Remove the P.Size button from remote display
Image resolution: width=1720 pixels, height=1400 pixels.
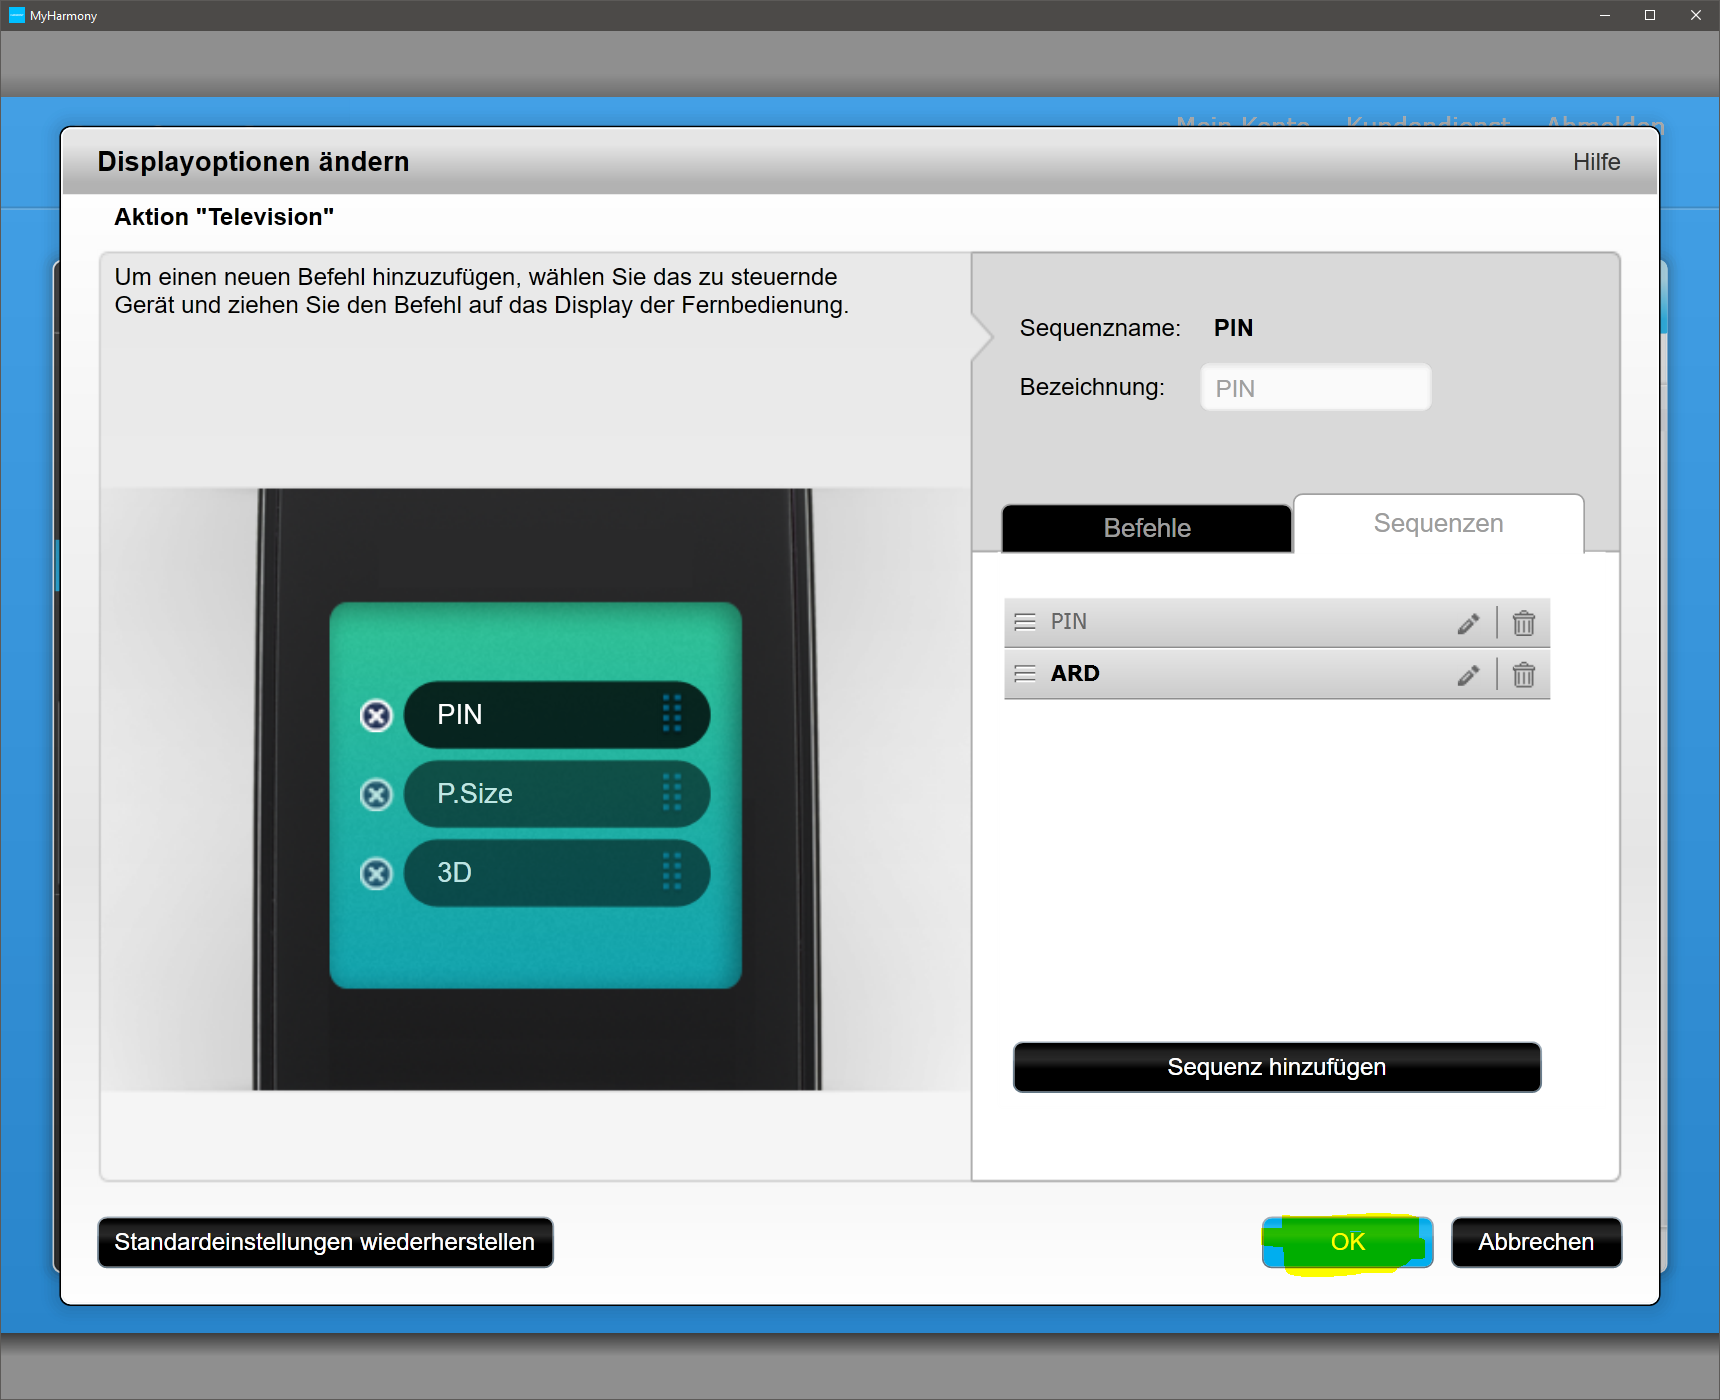coord(376,795)
